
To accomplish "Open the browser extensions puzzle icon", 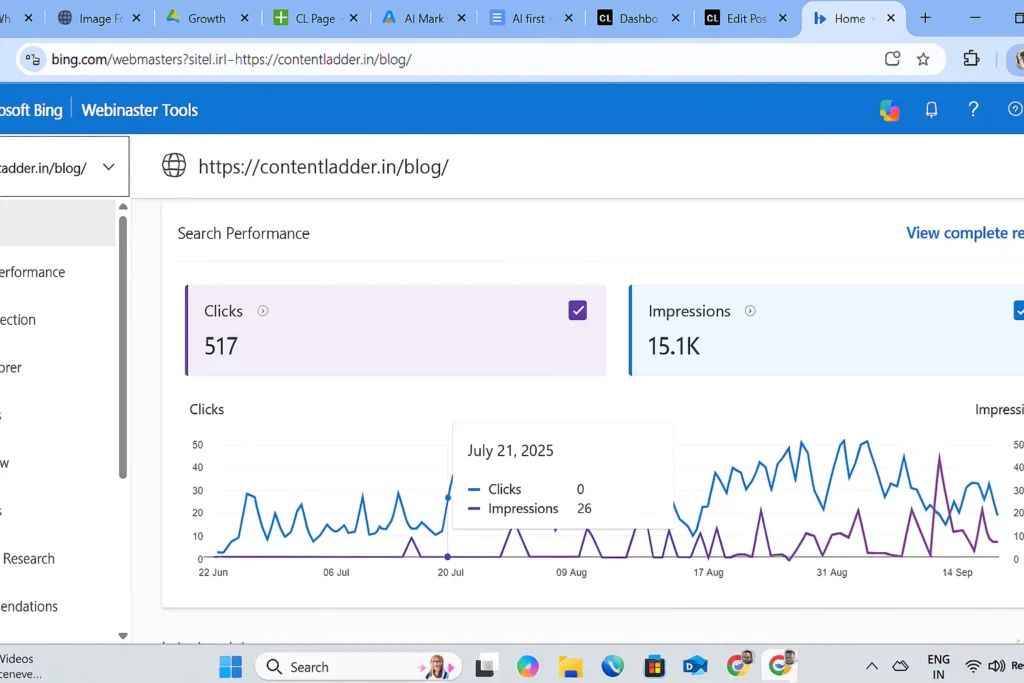I will [971, 59].
